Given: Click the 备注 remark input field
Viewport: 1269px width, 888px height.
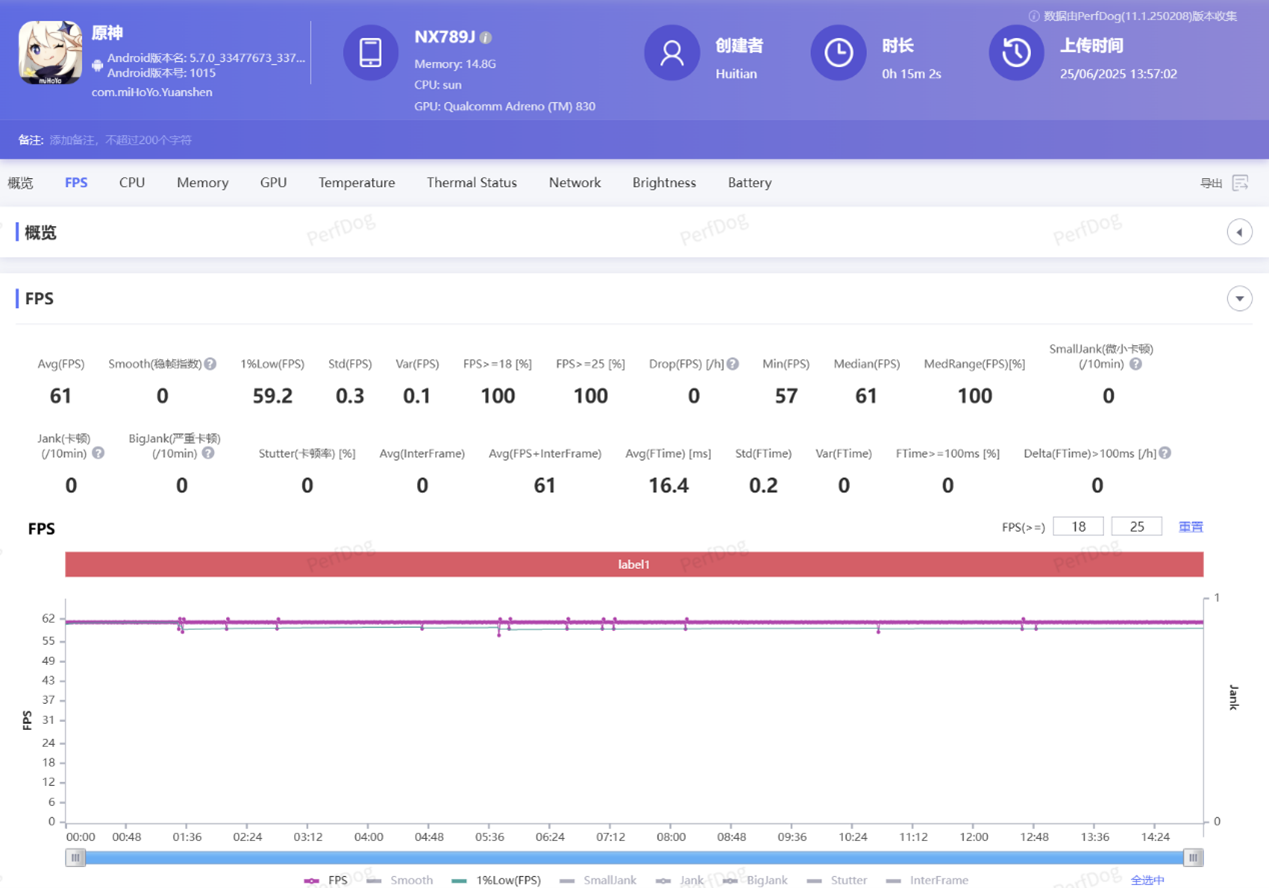Looking at the screenshot, I should [x=121, y=140].
